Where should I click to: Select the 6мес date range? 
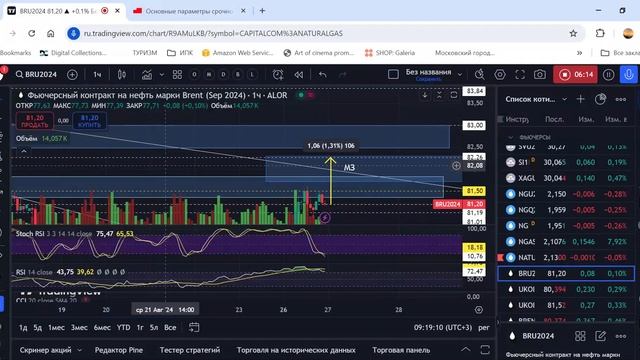pos(102,327)
